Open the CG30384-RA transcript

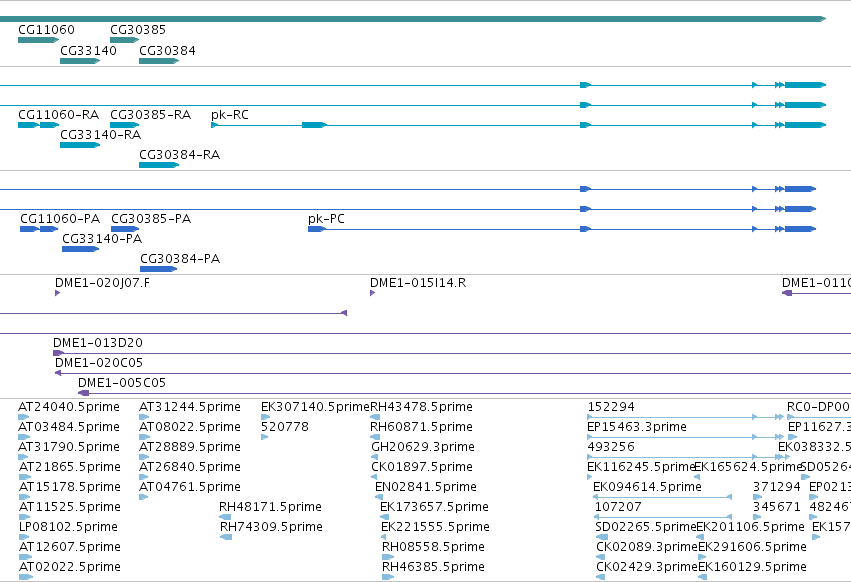point(158,165)
